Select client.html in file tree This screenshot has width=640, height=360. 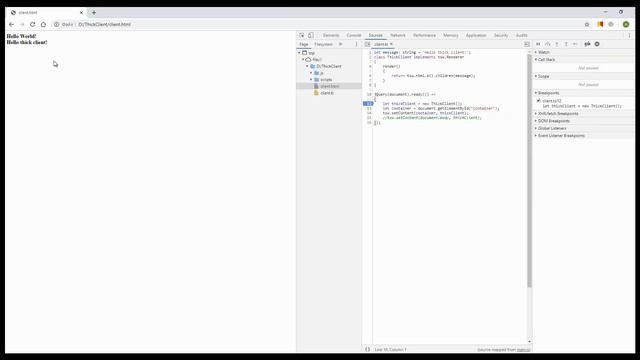329,86
